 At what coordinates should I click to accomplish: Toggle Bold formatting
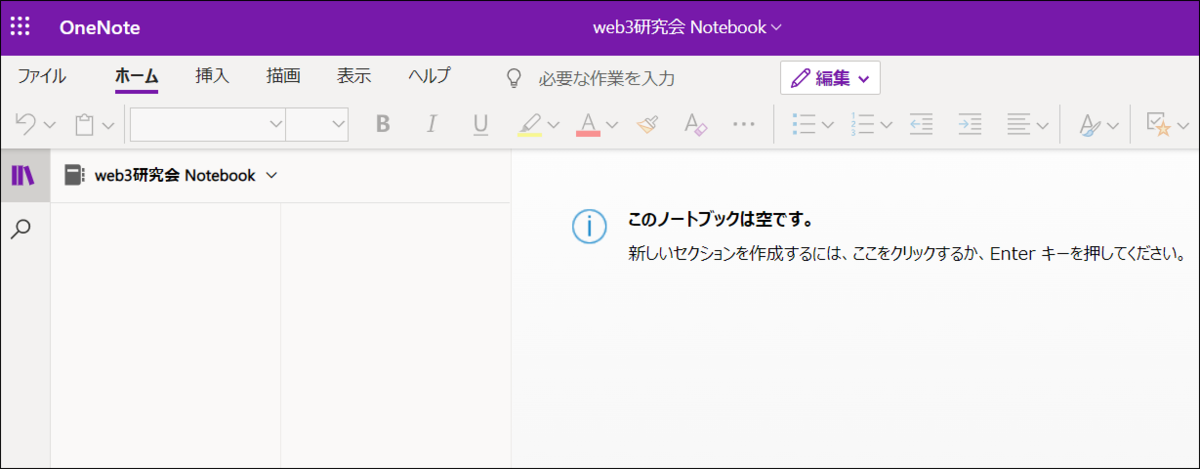(382, 124)
